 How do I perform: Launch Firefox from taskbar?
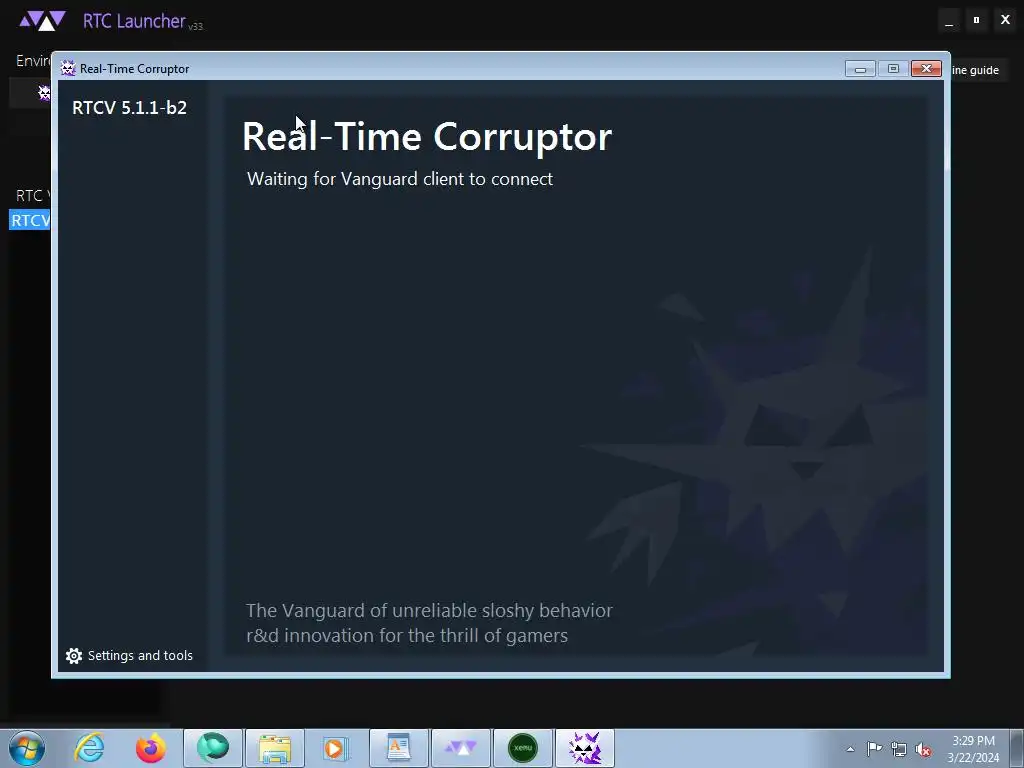[151, 748]
